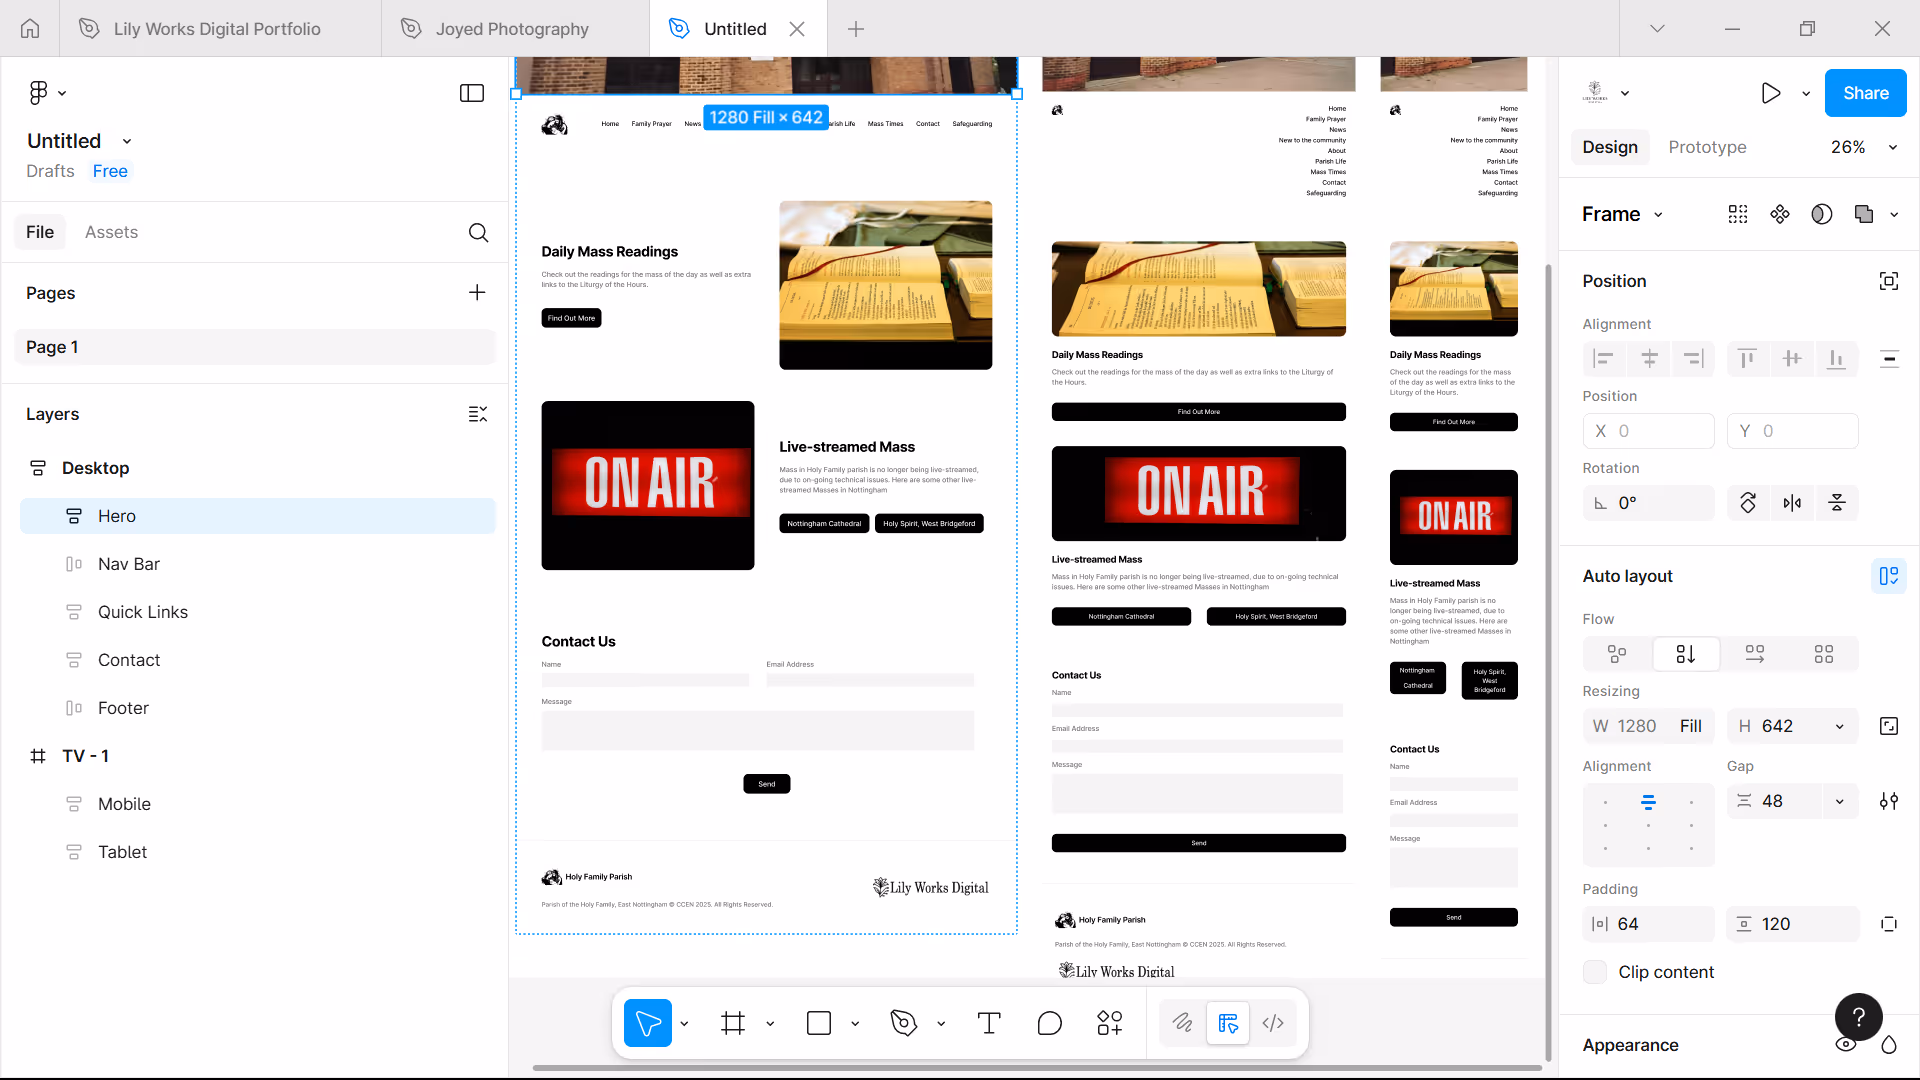Image resolution: width=1920 pixels, height=1080 pixels.
Task: Present the prototype with the play button
Action: tap(1771, 93)
